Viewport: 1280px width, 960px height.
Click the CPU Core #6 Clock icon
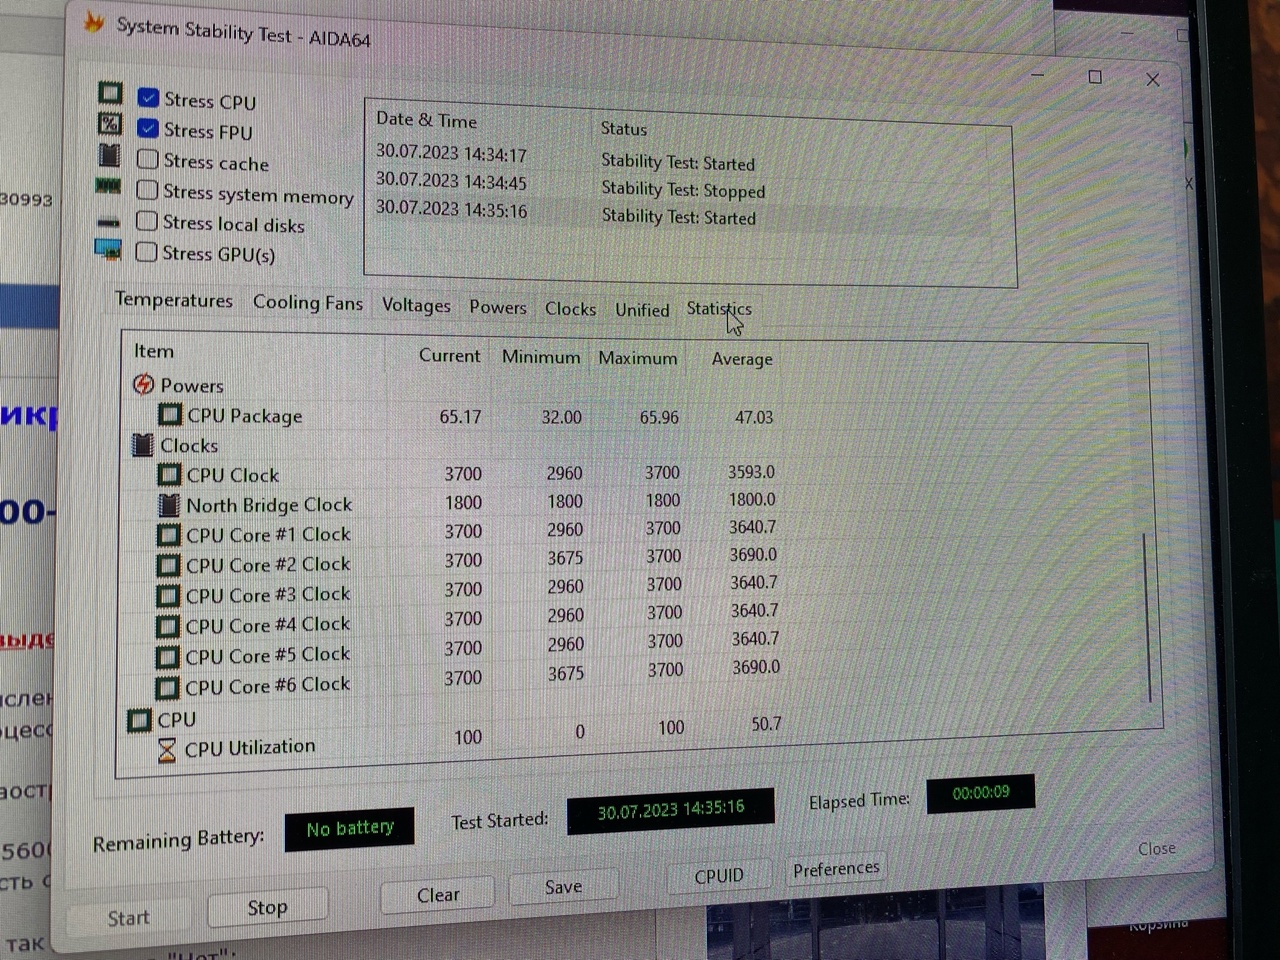[168, 688]
